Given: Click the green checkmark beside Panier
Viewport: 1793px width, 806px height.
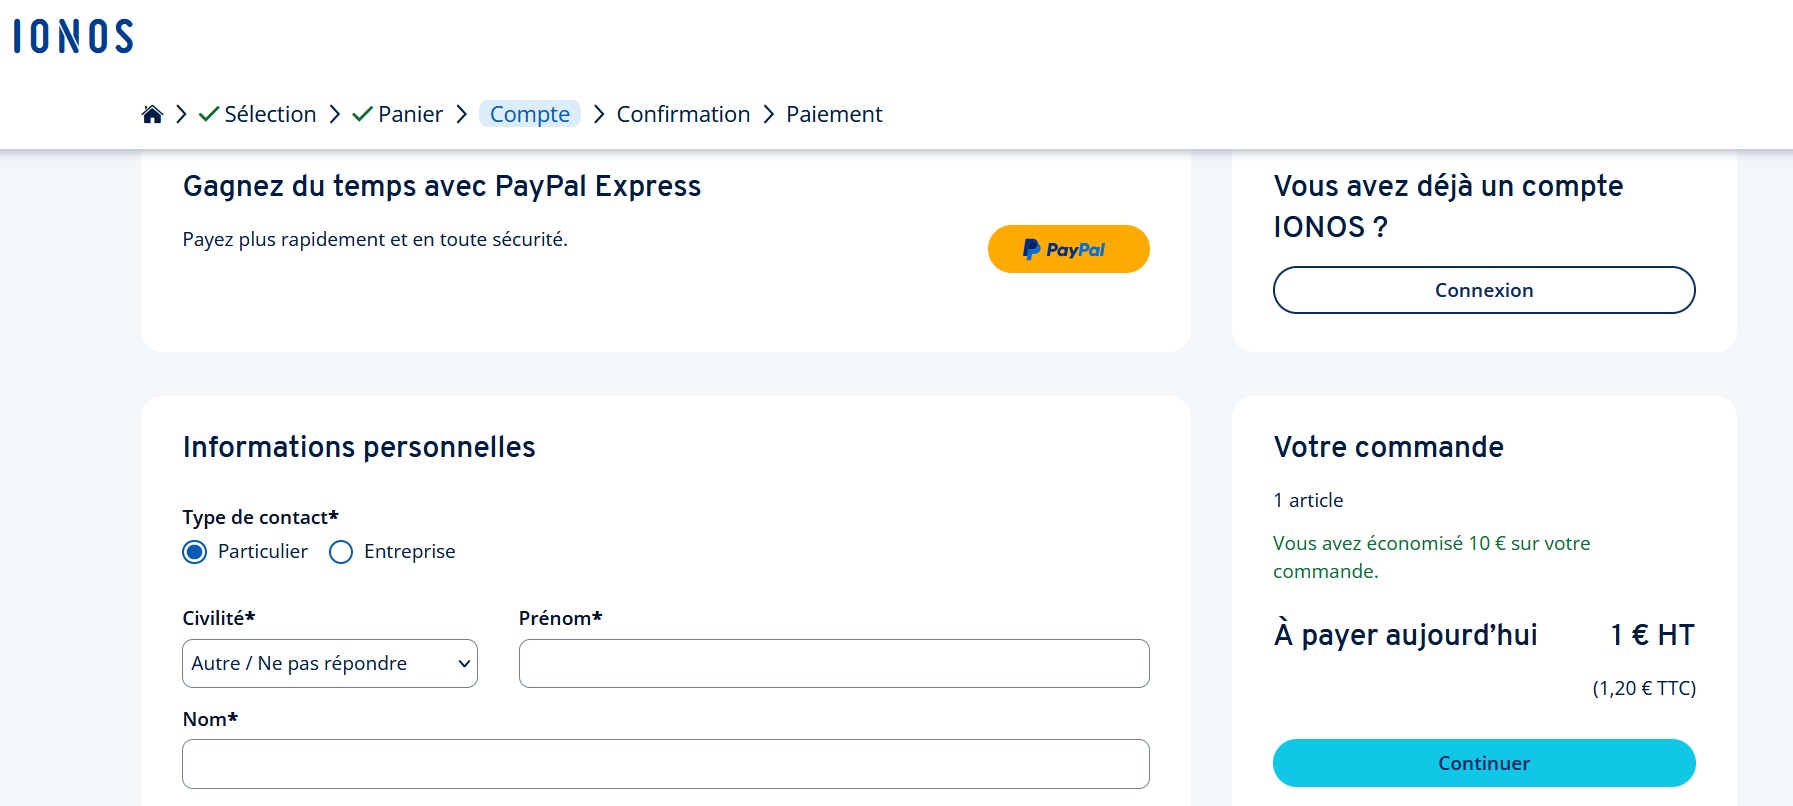Looking at the screenshot, I should (362, 114).
